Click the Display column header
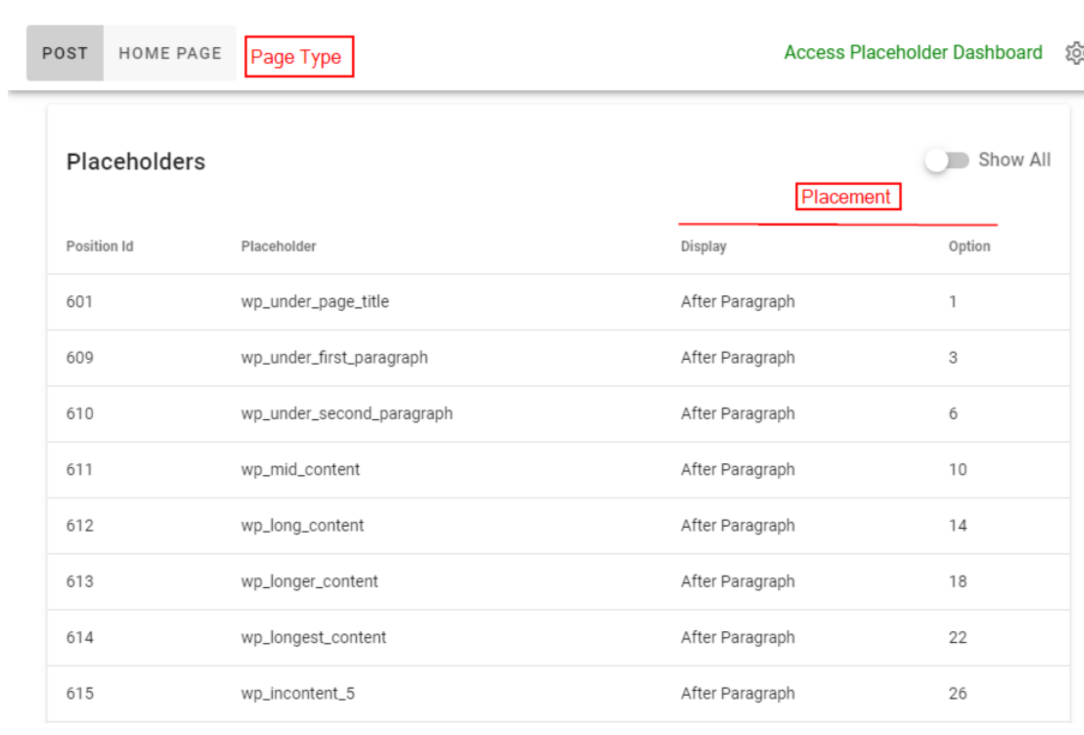Image resolution: width=1084 pixels, height=735 pixels. 703,246
